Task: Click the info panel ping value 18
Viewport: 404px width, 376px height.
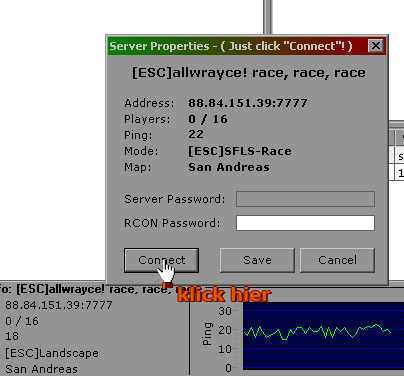Action: (12, 336)
